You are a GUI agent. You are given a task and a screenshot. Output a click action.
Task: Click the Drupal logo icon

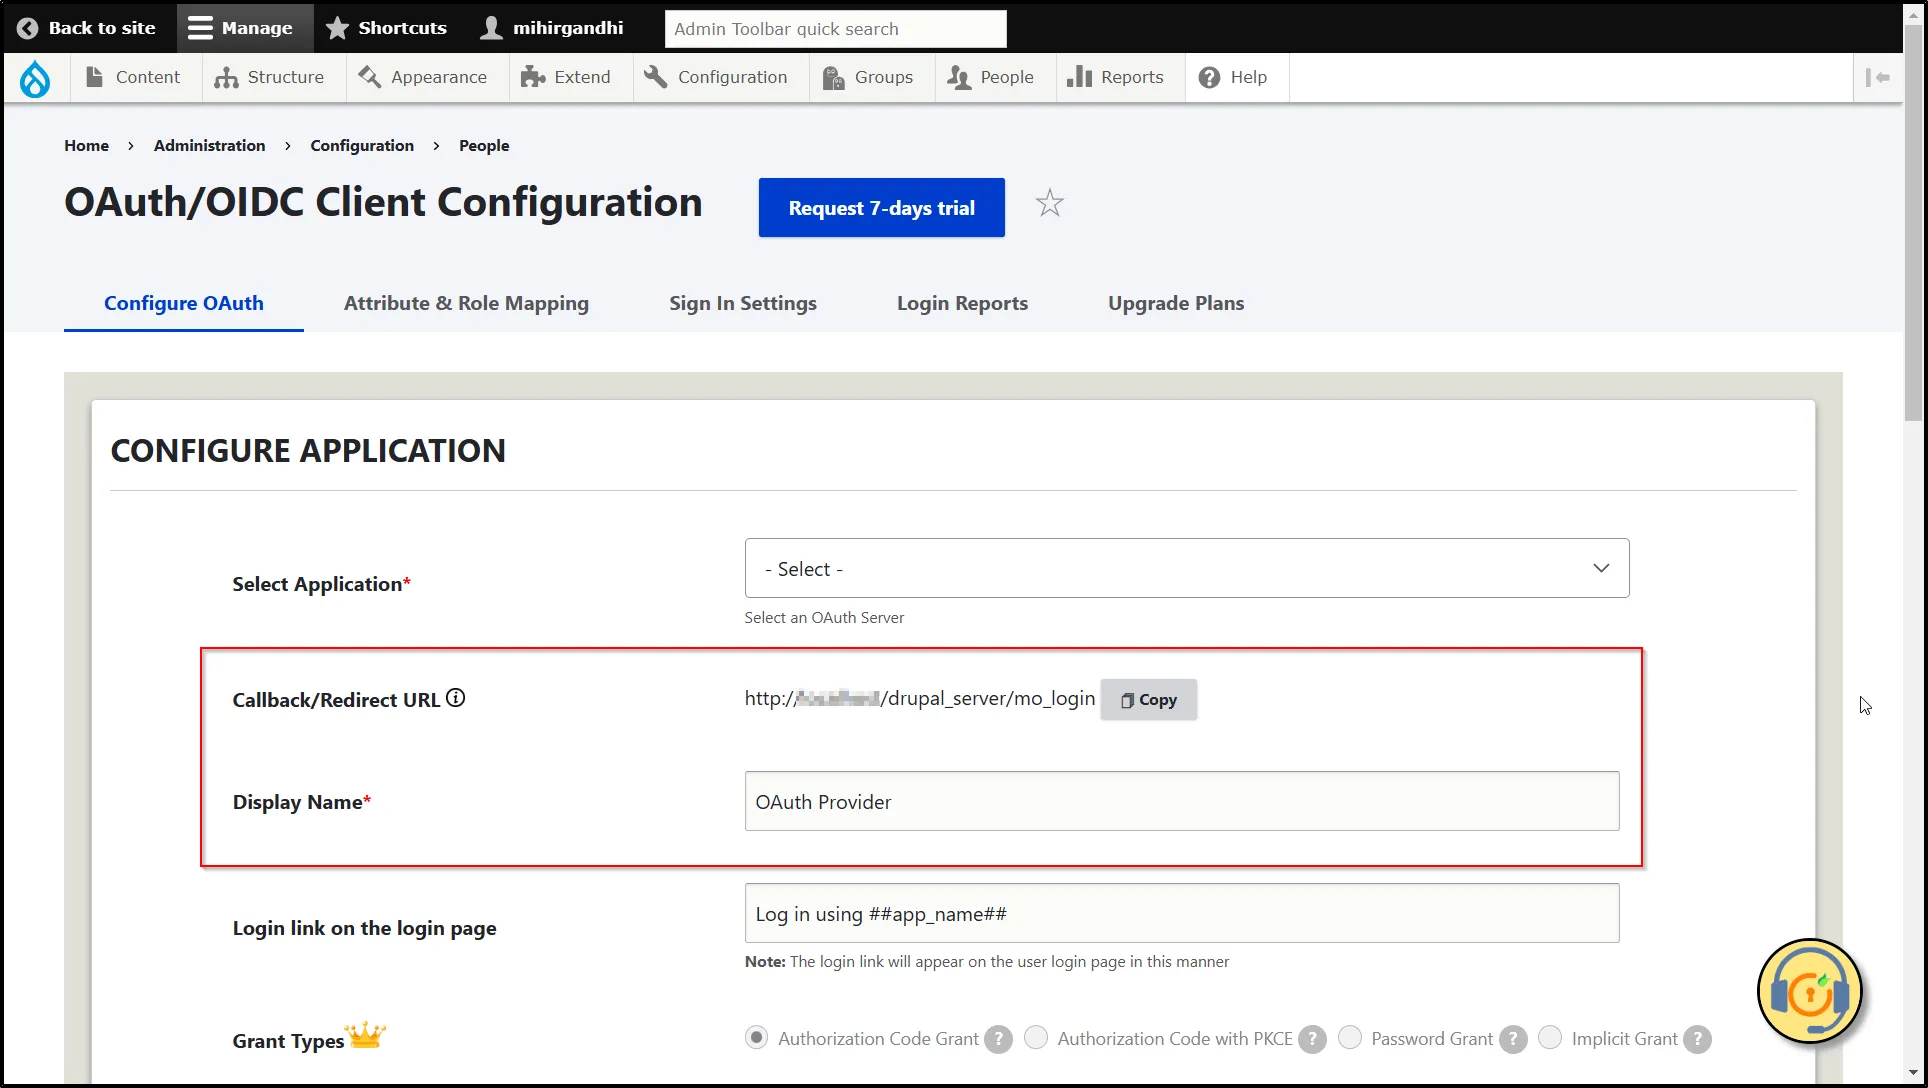pyautogui.click(x=36, y=77)
